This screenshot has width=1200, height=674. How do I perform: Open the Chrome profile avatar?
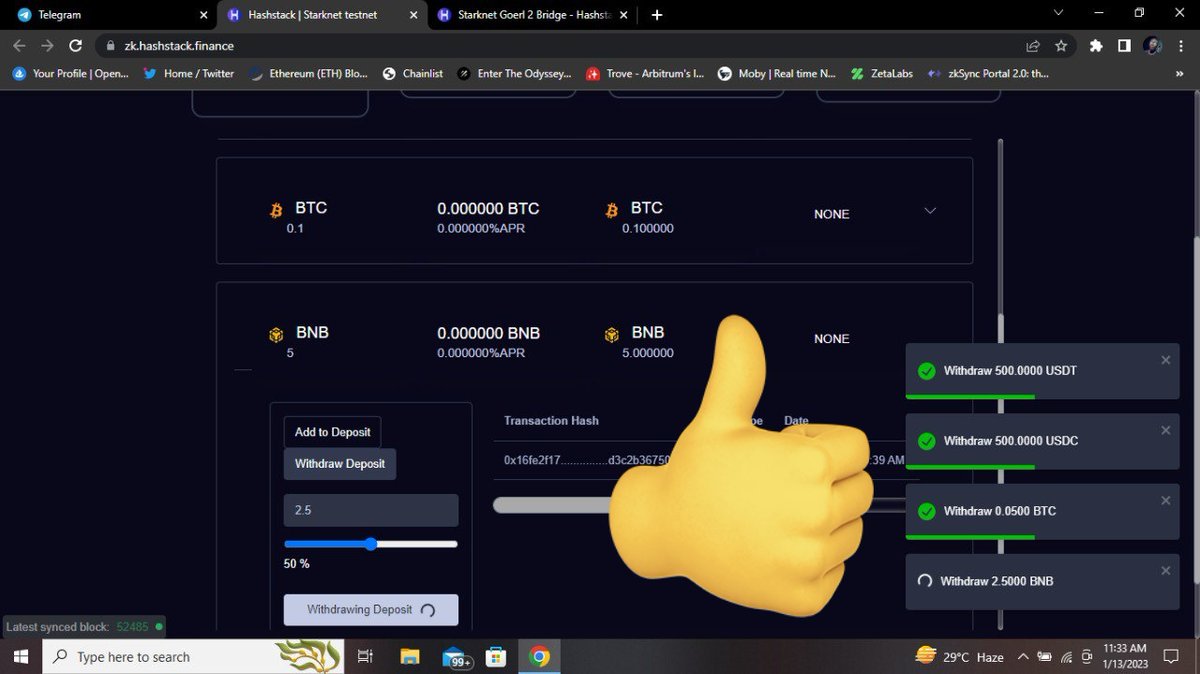(1152, 46)
